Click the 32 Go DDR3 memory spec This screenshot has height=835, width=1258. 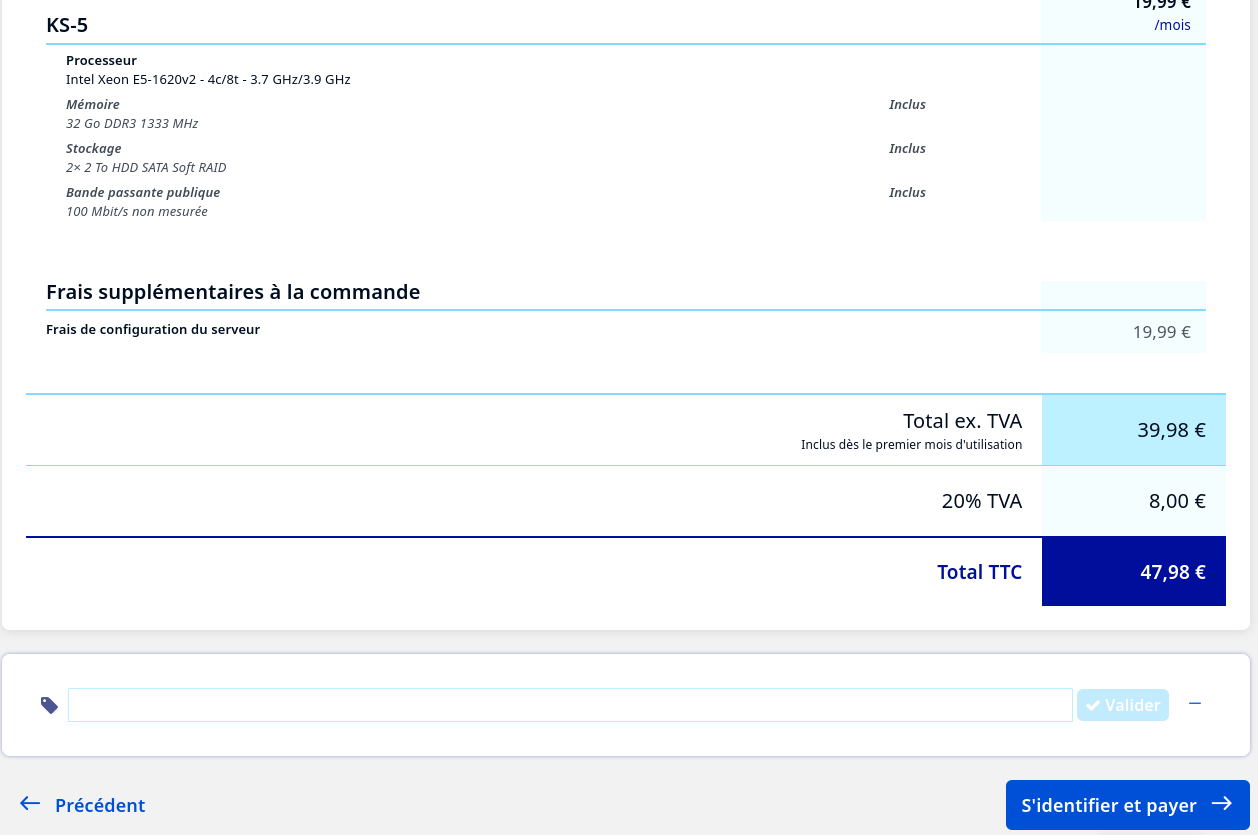132,124
